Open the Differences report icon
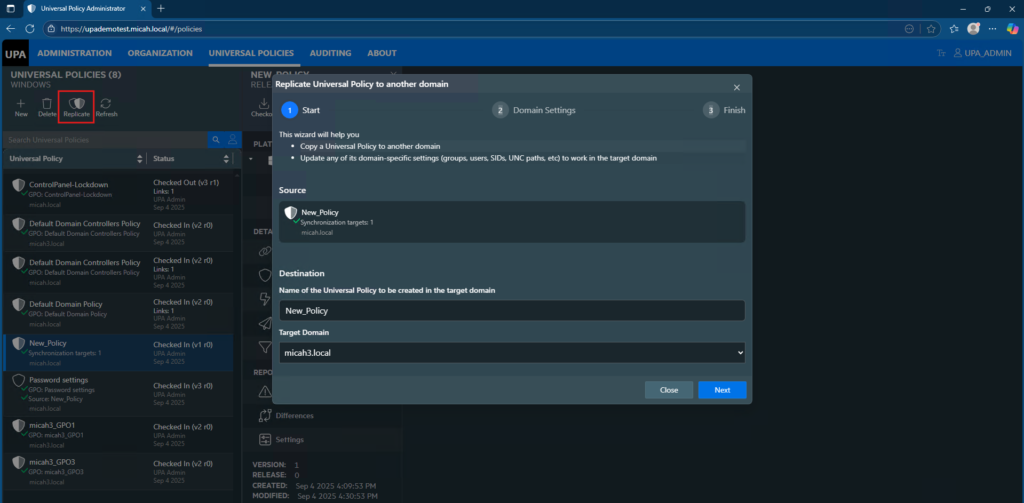The height and width of the screenshot is (503, 1024). pyautogui.click(x=265, y=415)
